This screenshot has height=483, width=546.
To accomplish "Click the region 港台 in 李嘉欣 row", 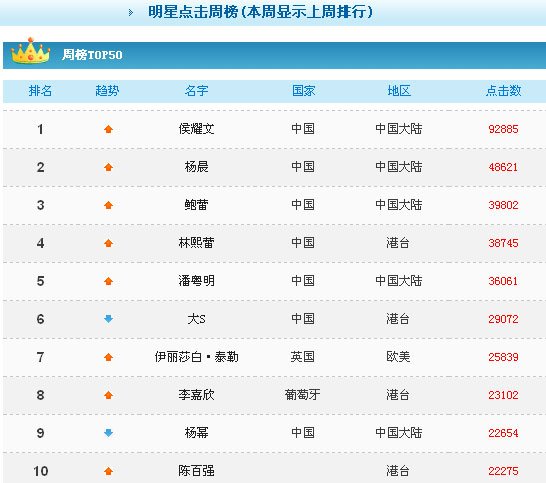I will (x=398, y=395).
